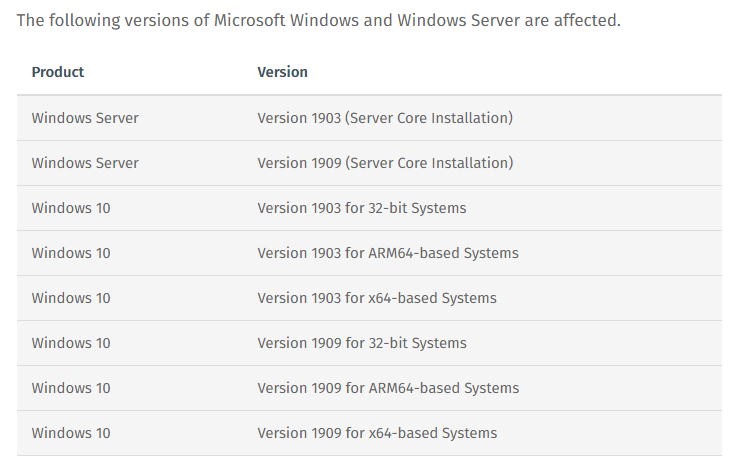Click Windows Server in the Version 1909 row

(x=85, y=163)
